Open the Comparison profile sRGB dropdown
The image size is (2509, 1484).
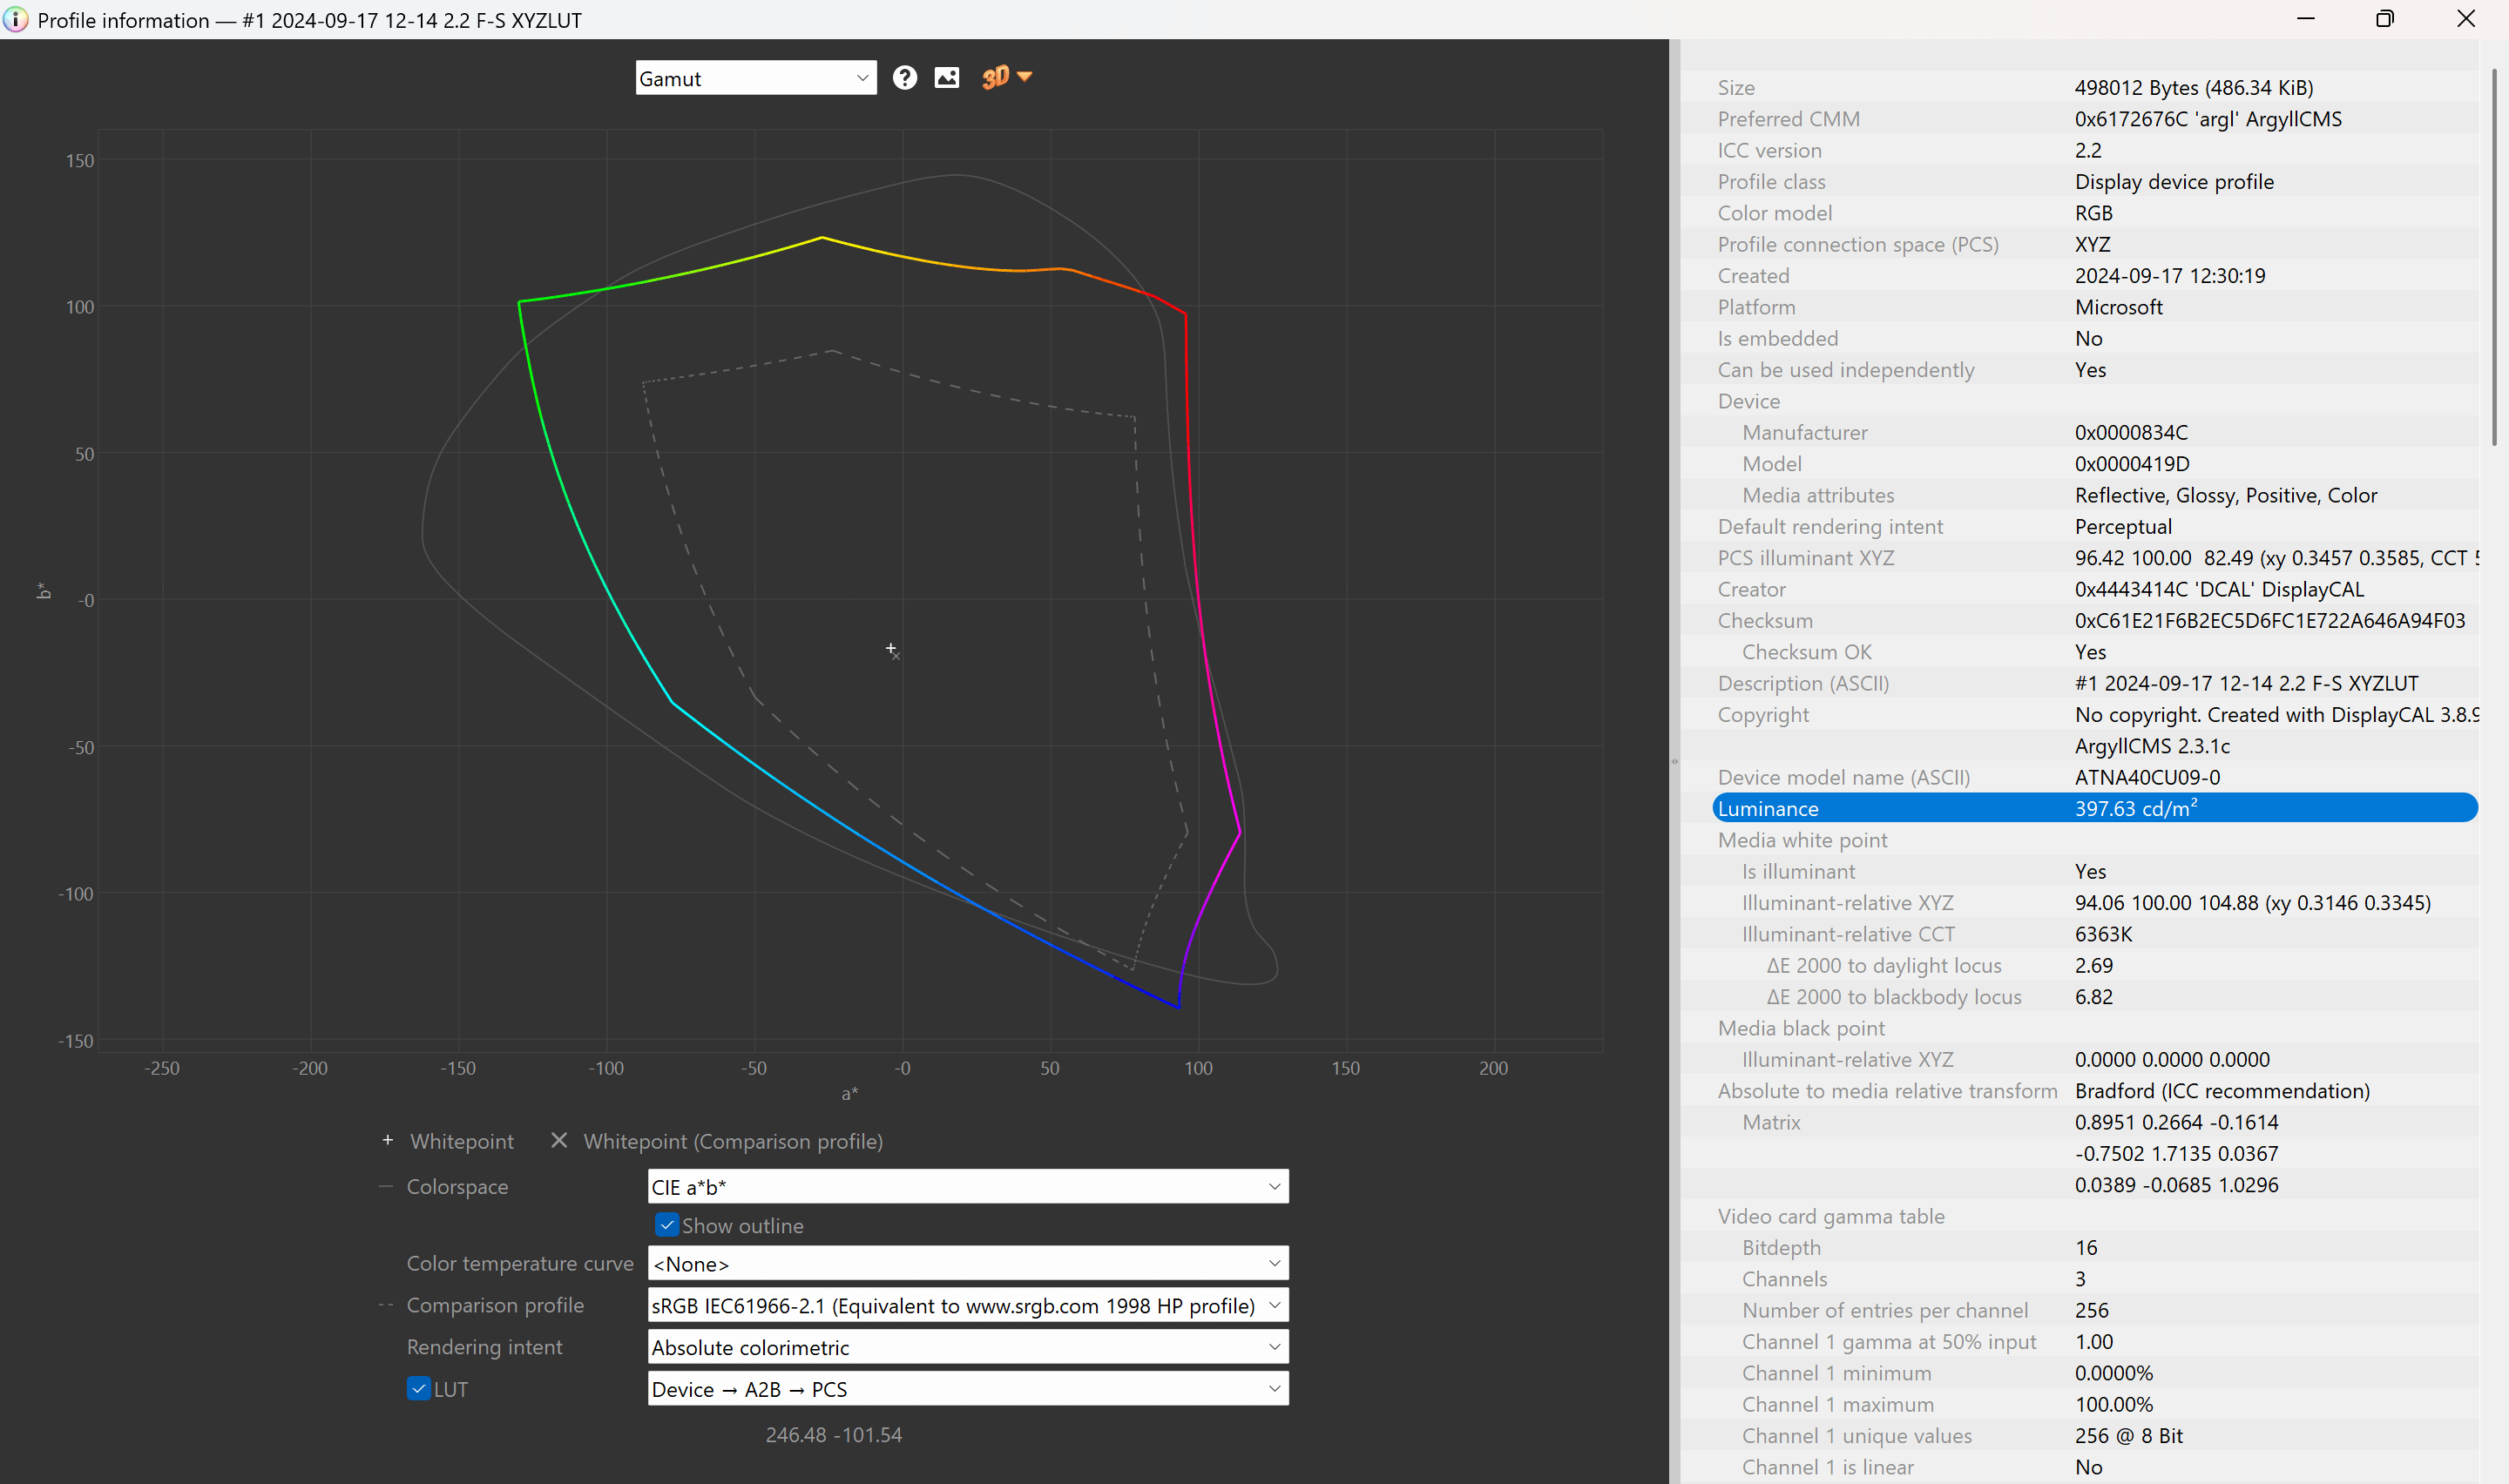[968, 1306]
